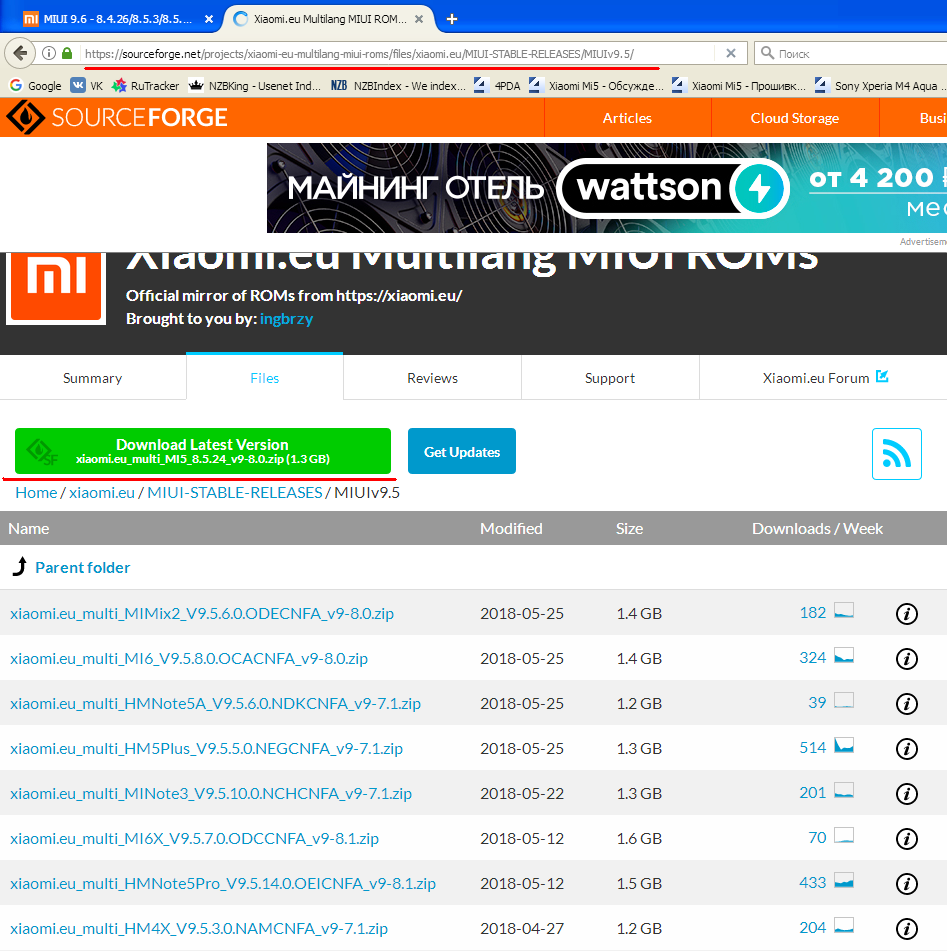Viewport: 947px width, 951px height.
Task: Open site information icon in address bar
Action: [49, 53]
